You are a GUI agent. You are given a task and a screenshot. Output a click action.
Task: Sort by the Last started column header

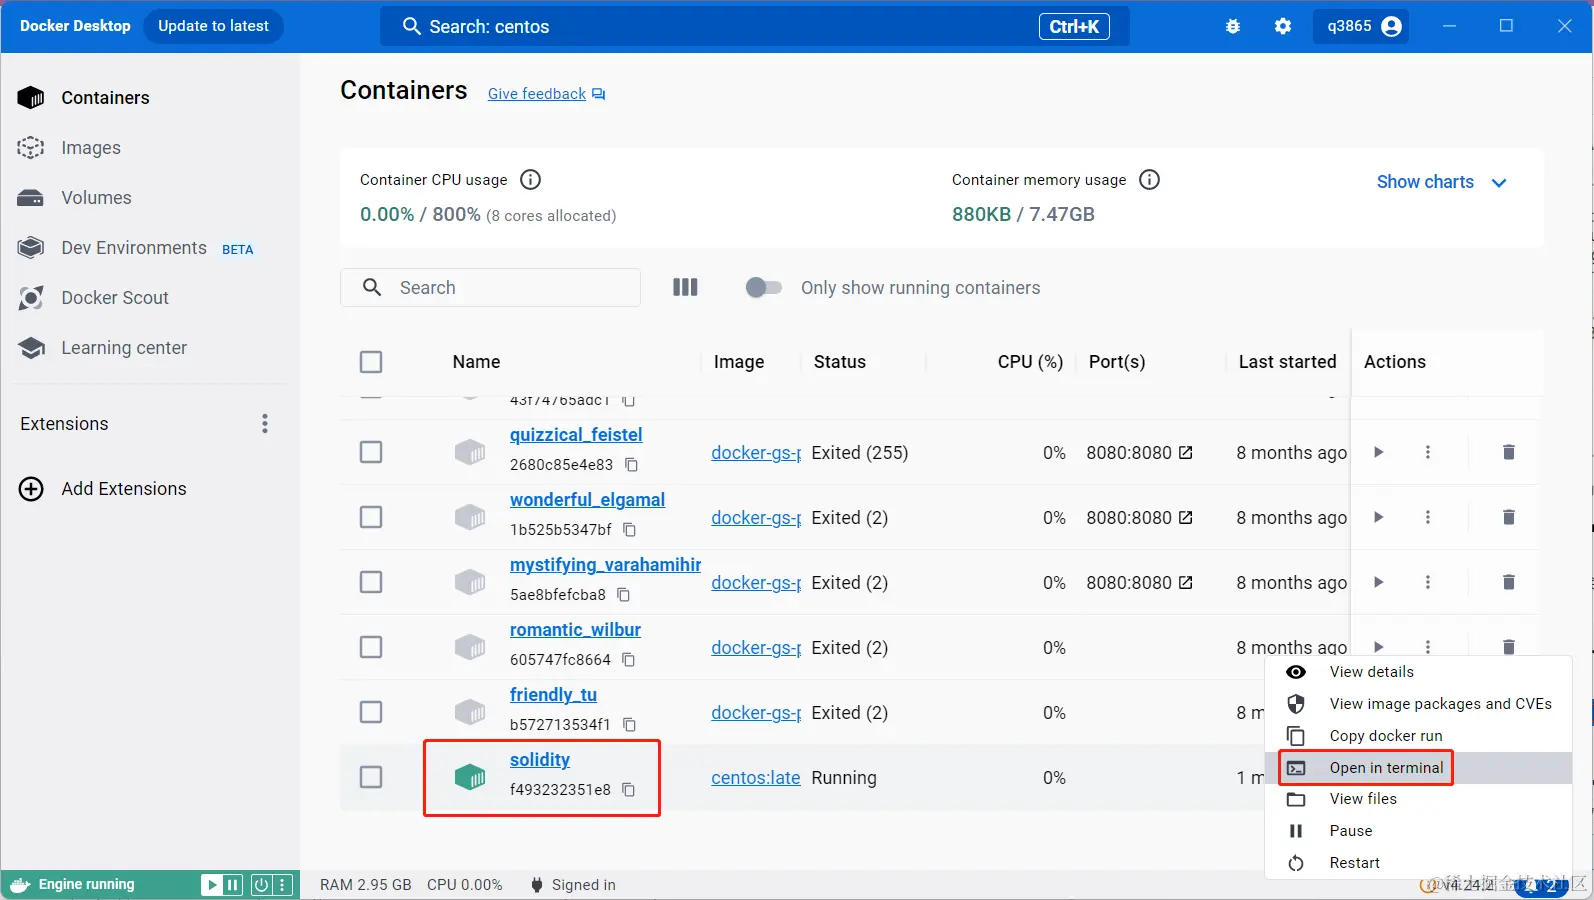tap(1287, 362)
